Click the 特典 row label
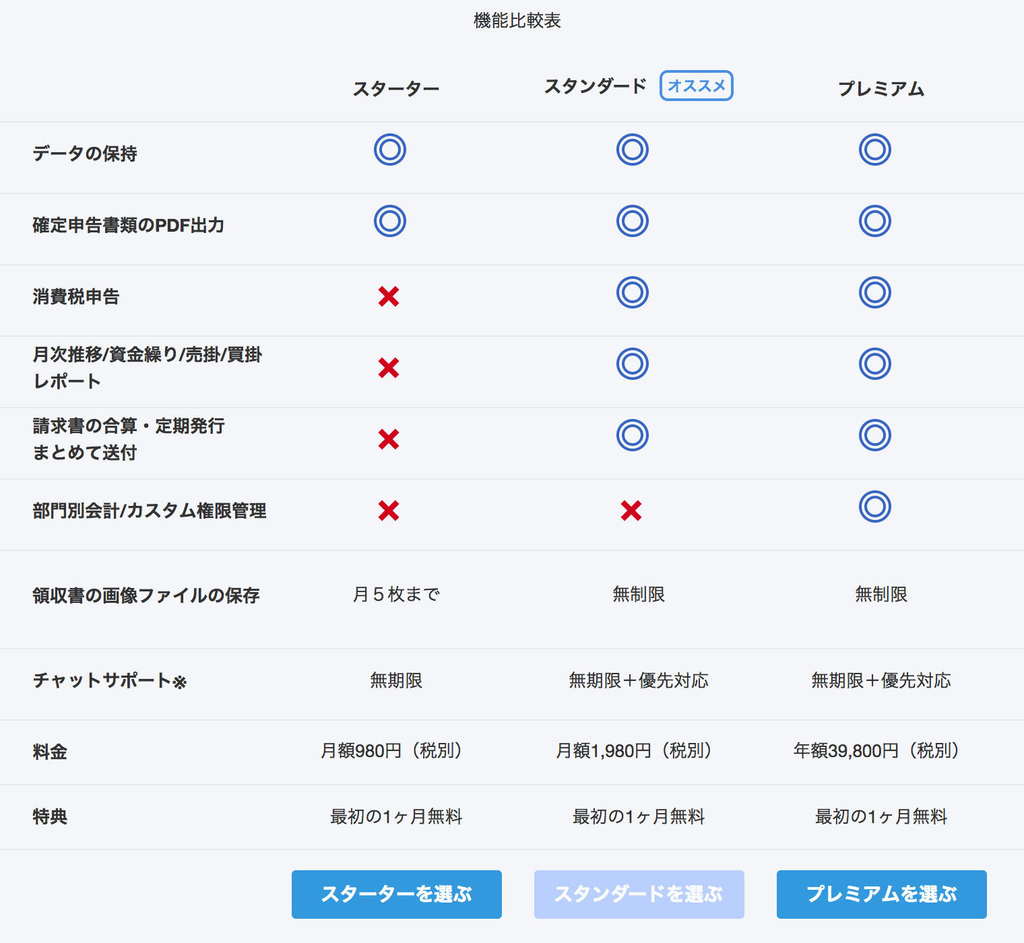Viewport: 1024px width, 943px height. [x=50, y=817]
